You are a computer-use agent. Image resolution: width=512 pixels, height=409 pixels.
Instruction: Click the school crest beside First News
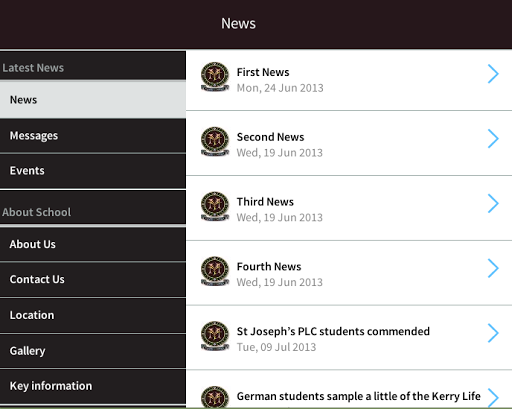pyautogui.click(x=215, y=77)
